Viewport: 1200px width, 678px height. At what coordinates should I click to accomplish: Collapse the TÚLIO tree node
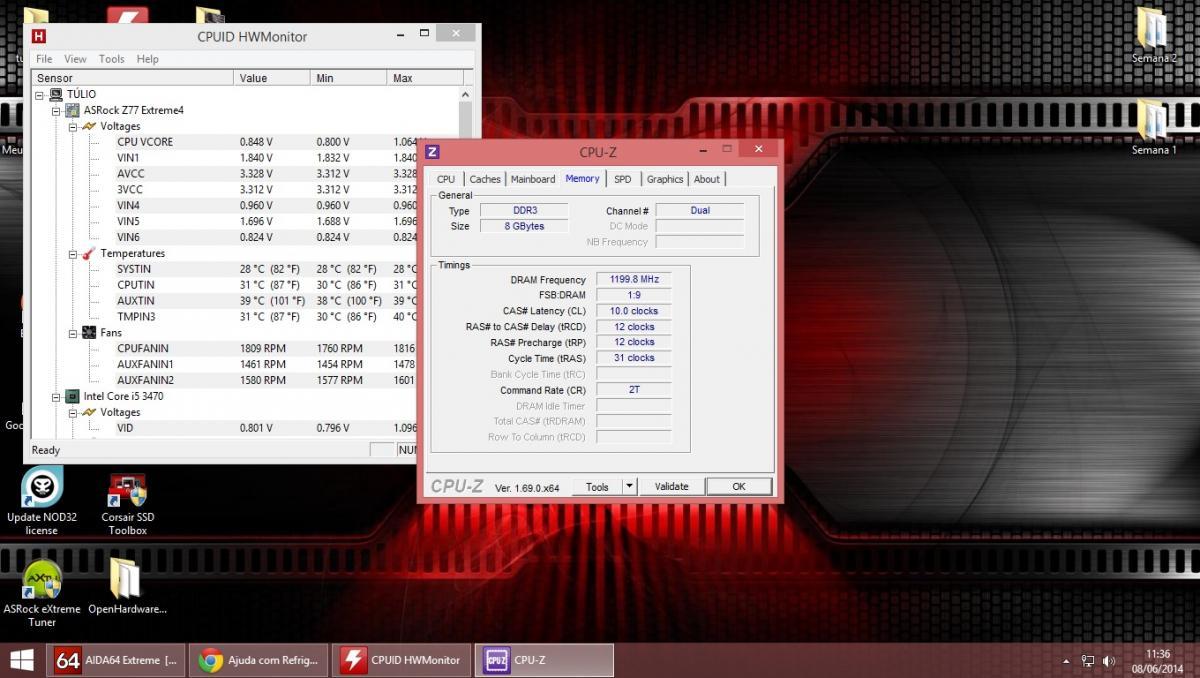pos(40,94)
